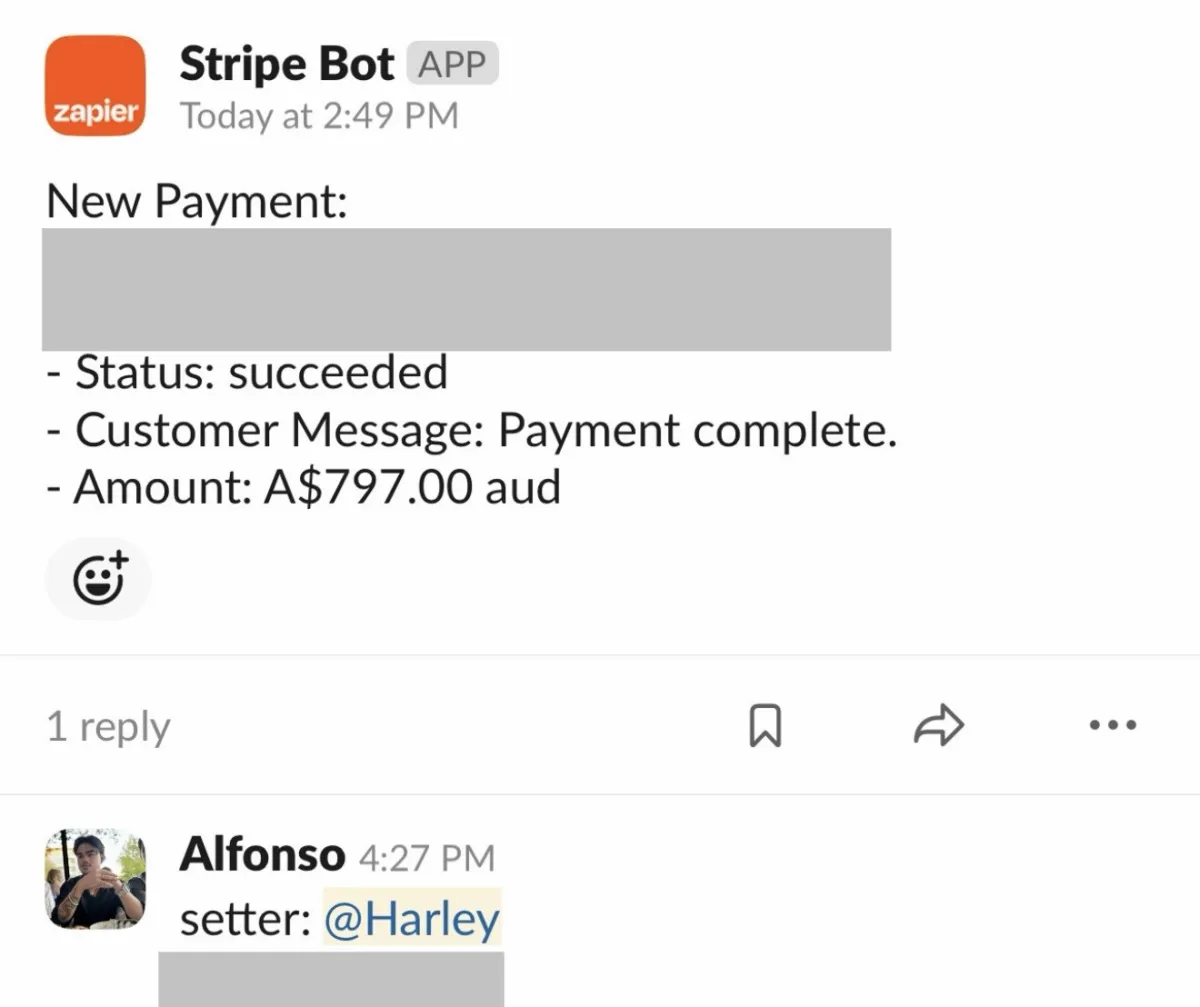Click the Zapier app avatar icon

(96, 85)
